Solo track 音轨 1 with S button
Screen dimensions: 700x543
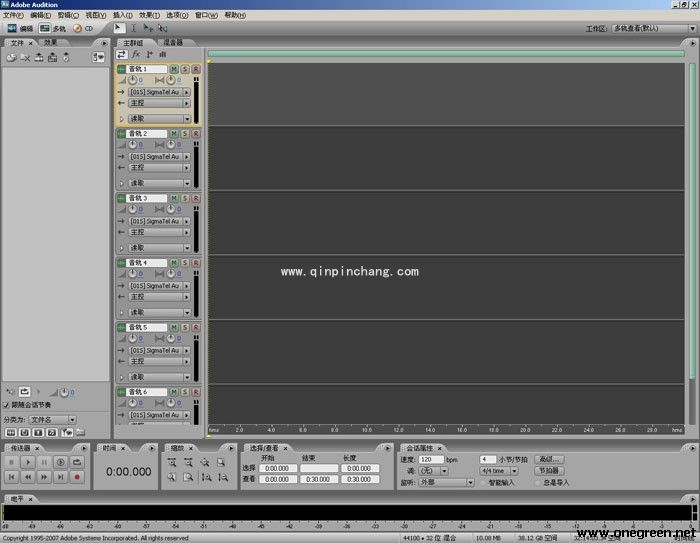point(185,69)
